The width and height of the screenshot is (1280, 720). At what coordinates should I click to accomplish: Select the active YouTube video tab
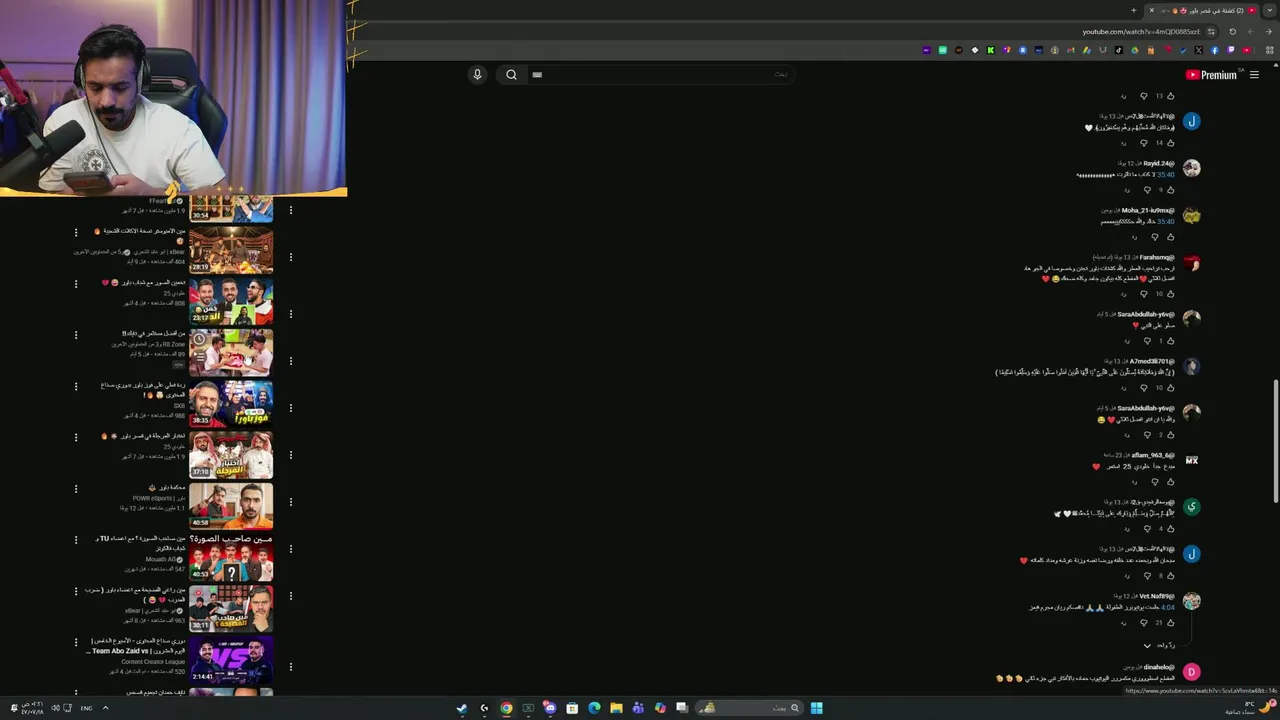1203,10
